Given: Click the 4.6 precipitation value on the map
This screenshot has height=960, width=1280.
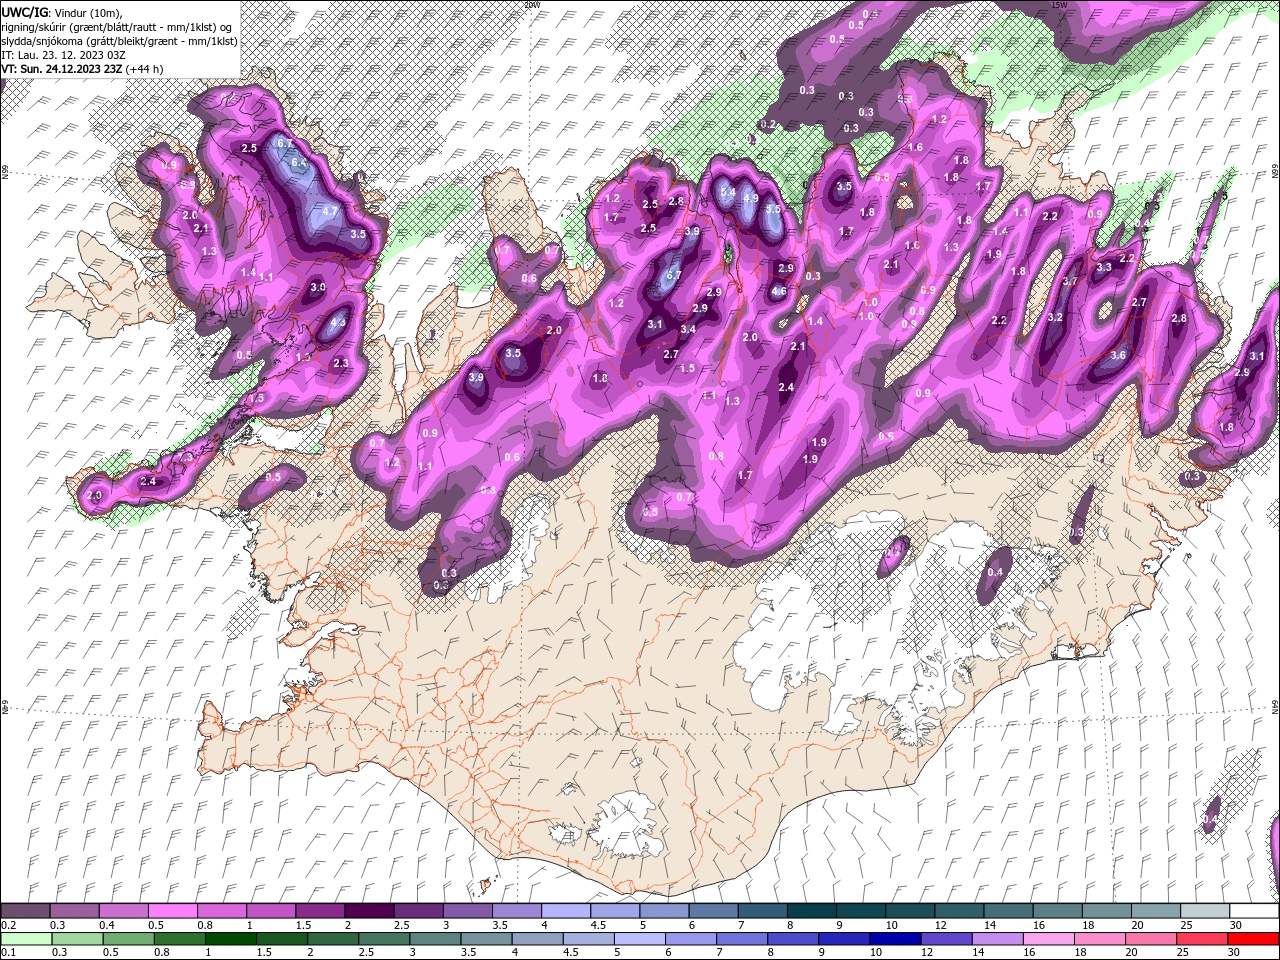Looking at the screenshot, I should [779, 292].
